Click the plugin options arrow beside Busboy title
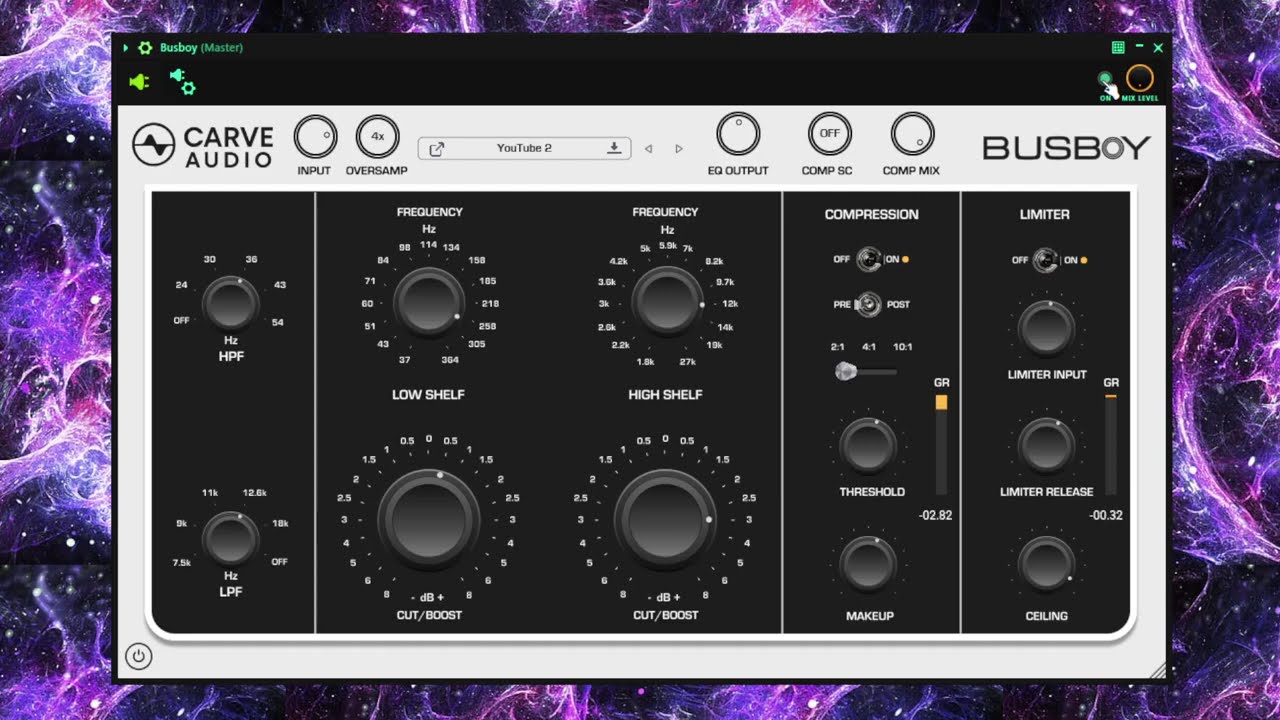 125,48
